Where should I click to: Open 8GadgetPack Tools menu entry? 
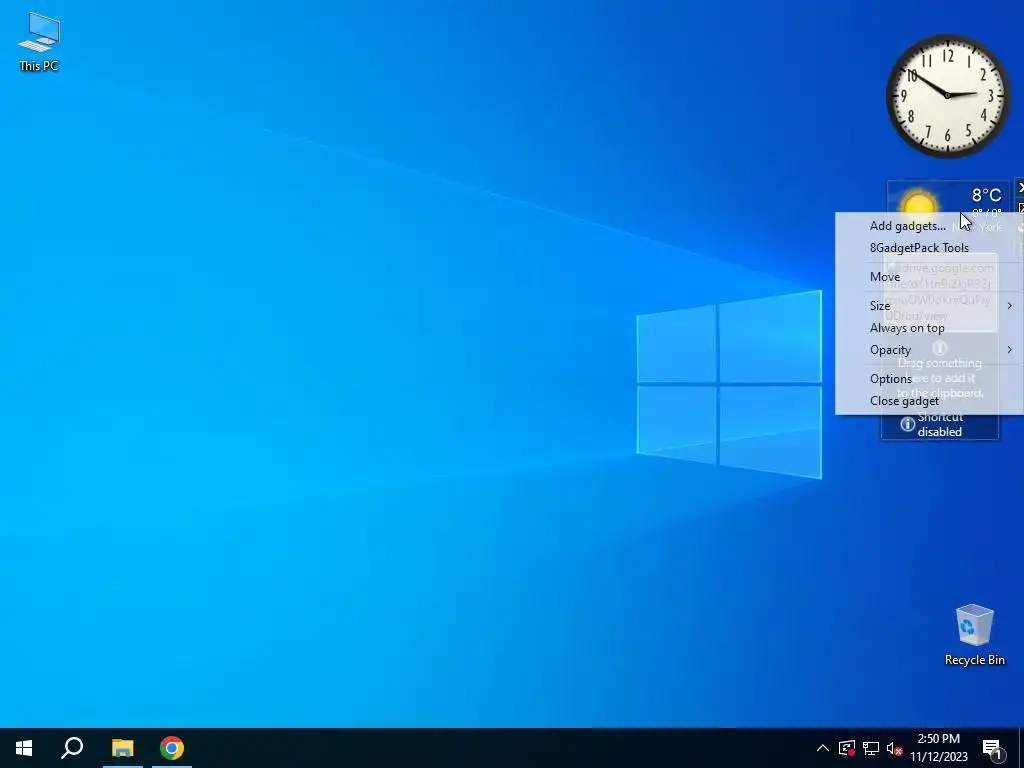[929, 248]
